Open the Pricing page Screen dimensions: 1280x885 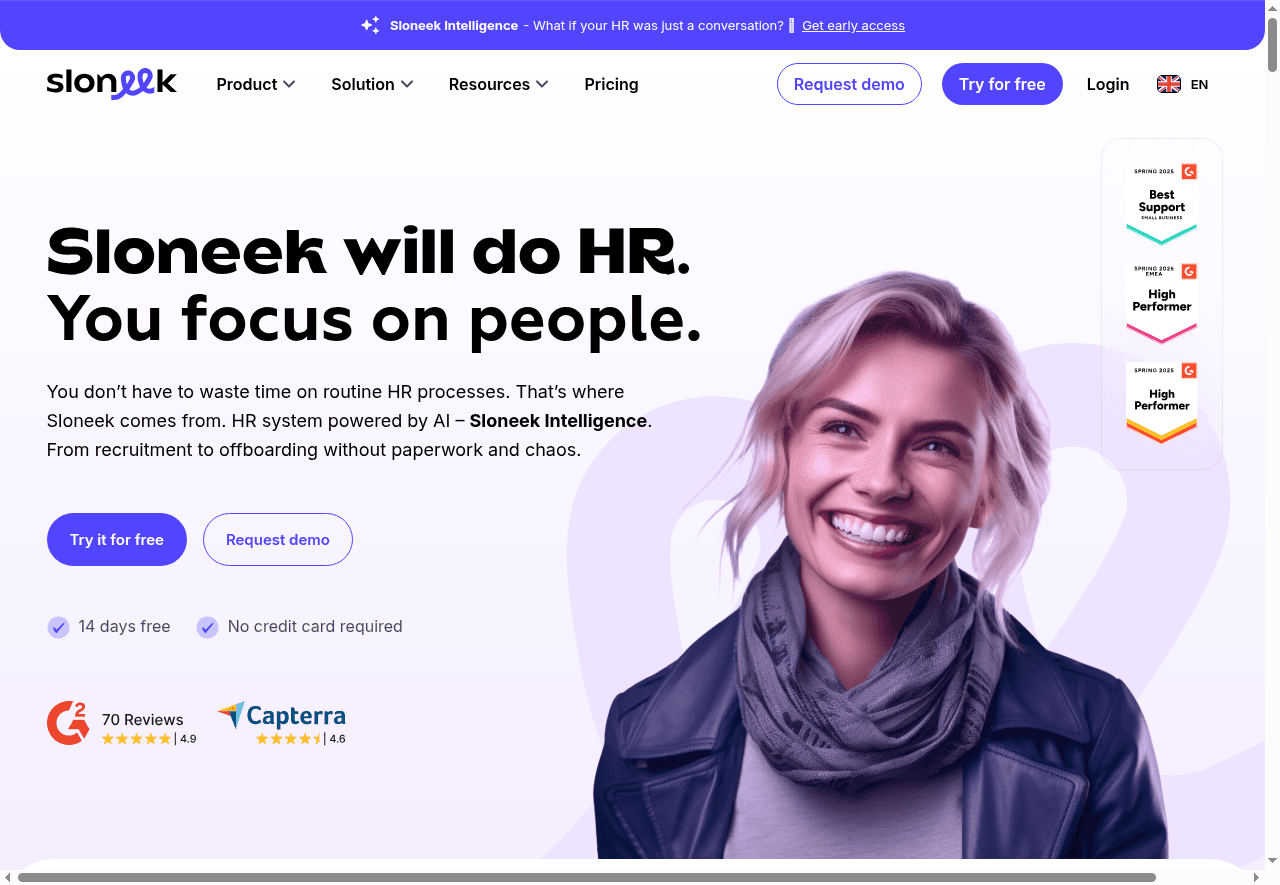(x=611, y=84)
